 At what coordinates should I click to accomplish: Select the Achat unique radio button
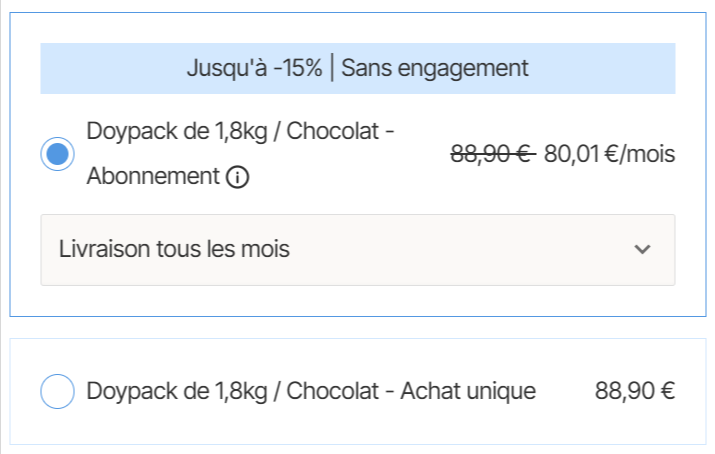pos(58,391)
